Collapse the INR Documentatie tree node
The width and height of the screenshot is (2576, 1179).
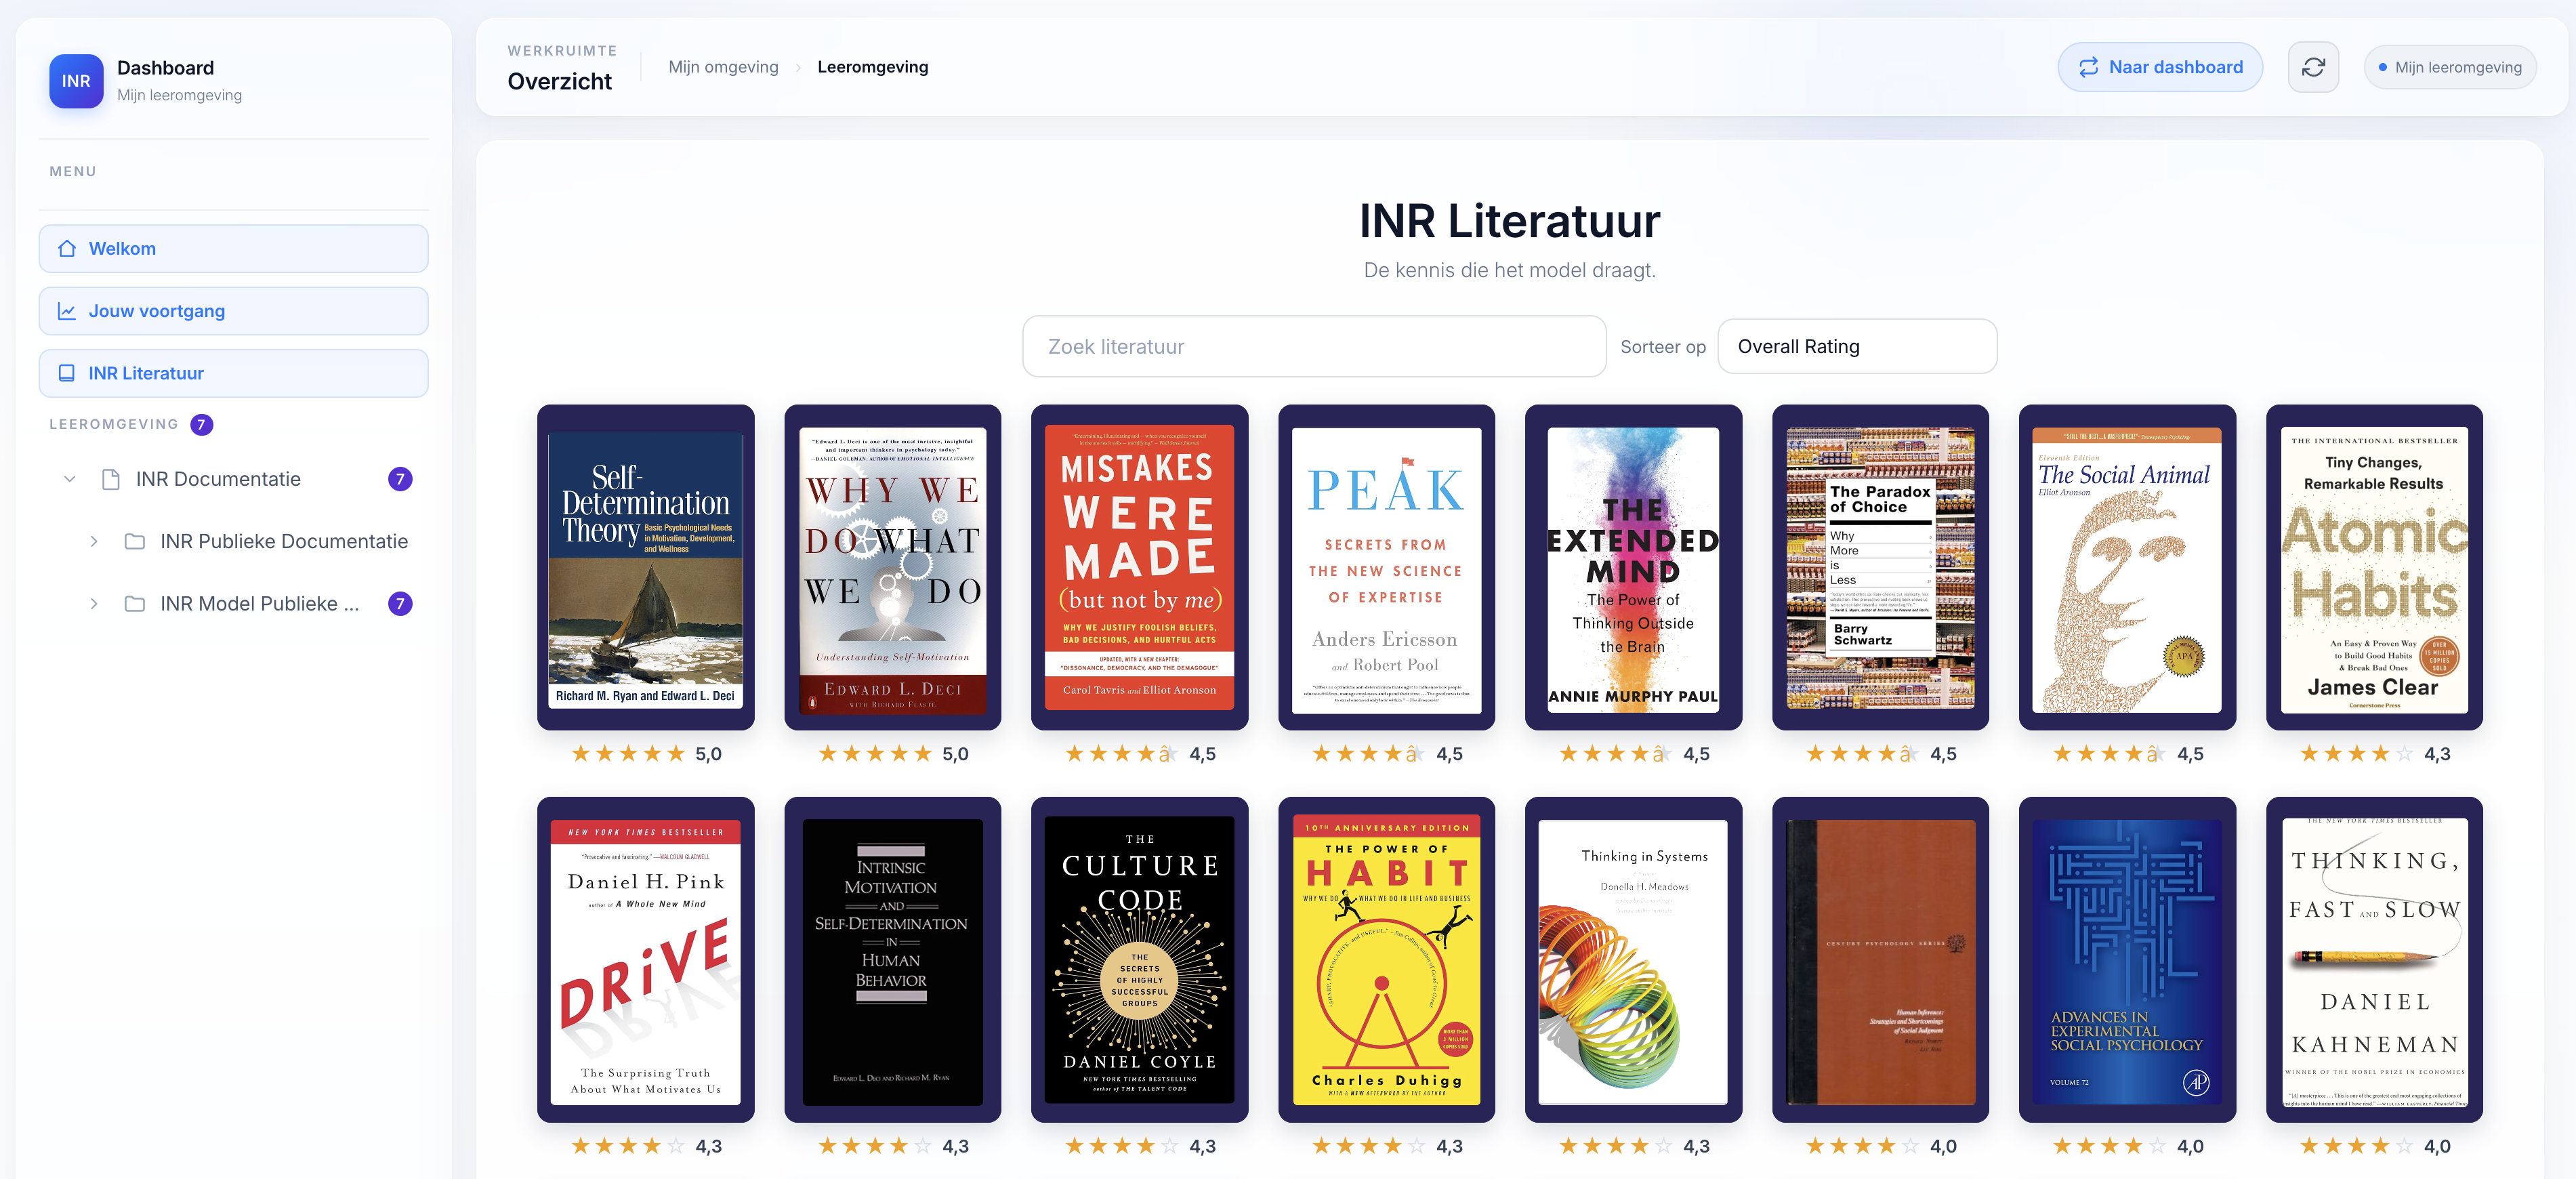[70, 479]
